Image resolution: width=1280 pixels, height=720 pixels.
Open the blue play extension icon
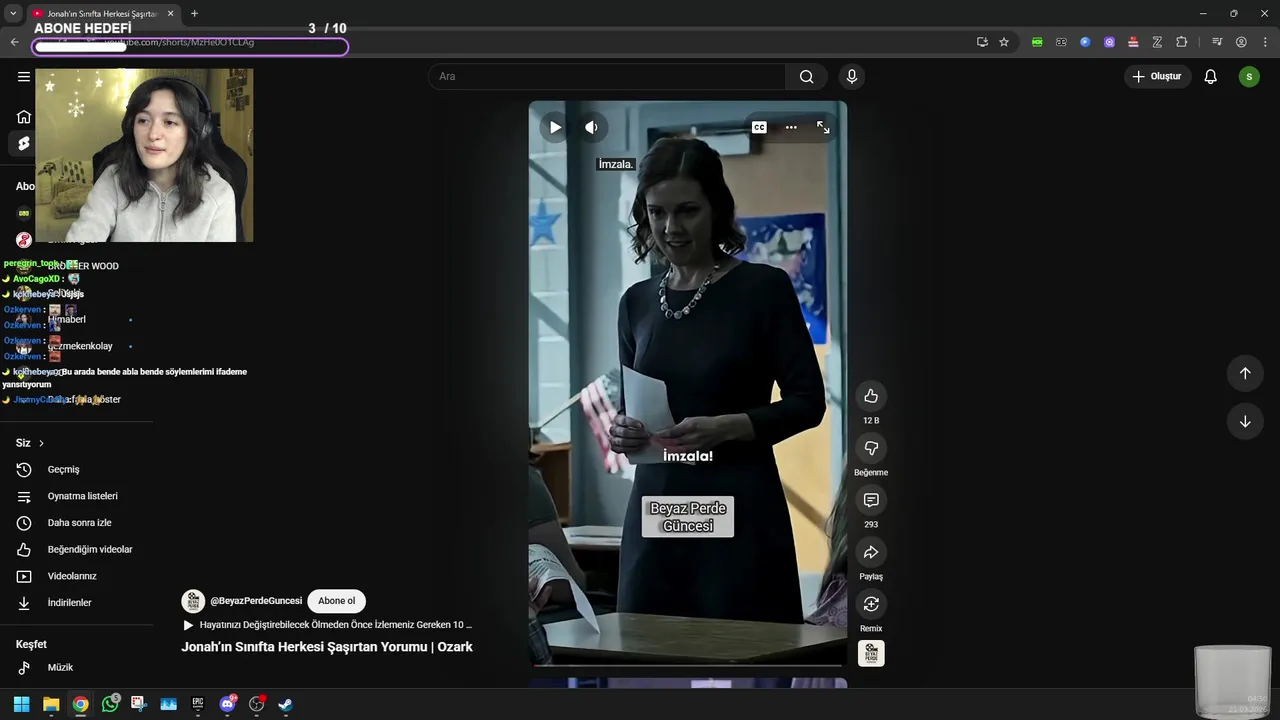[x=1085, y=42]
